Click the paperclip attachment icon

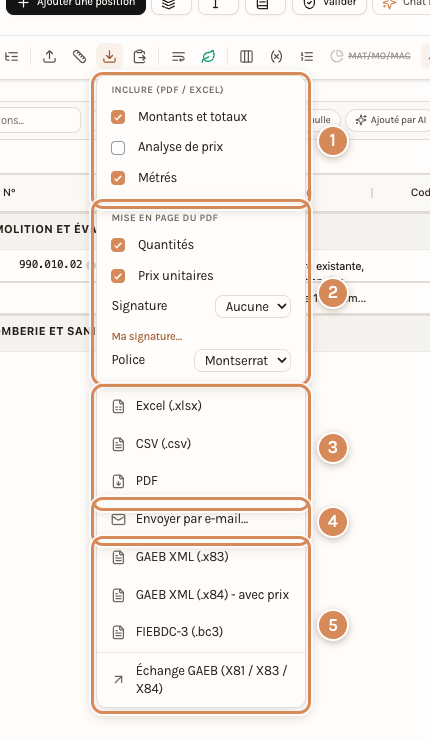click(79, 57)
